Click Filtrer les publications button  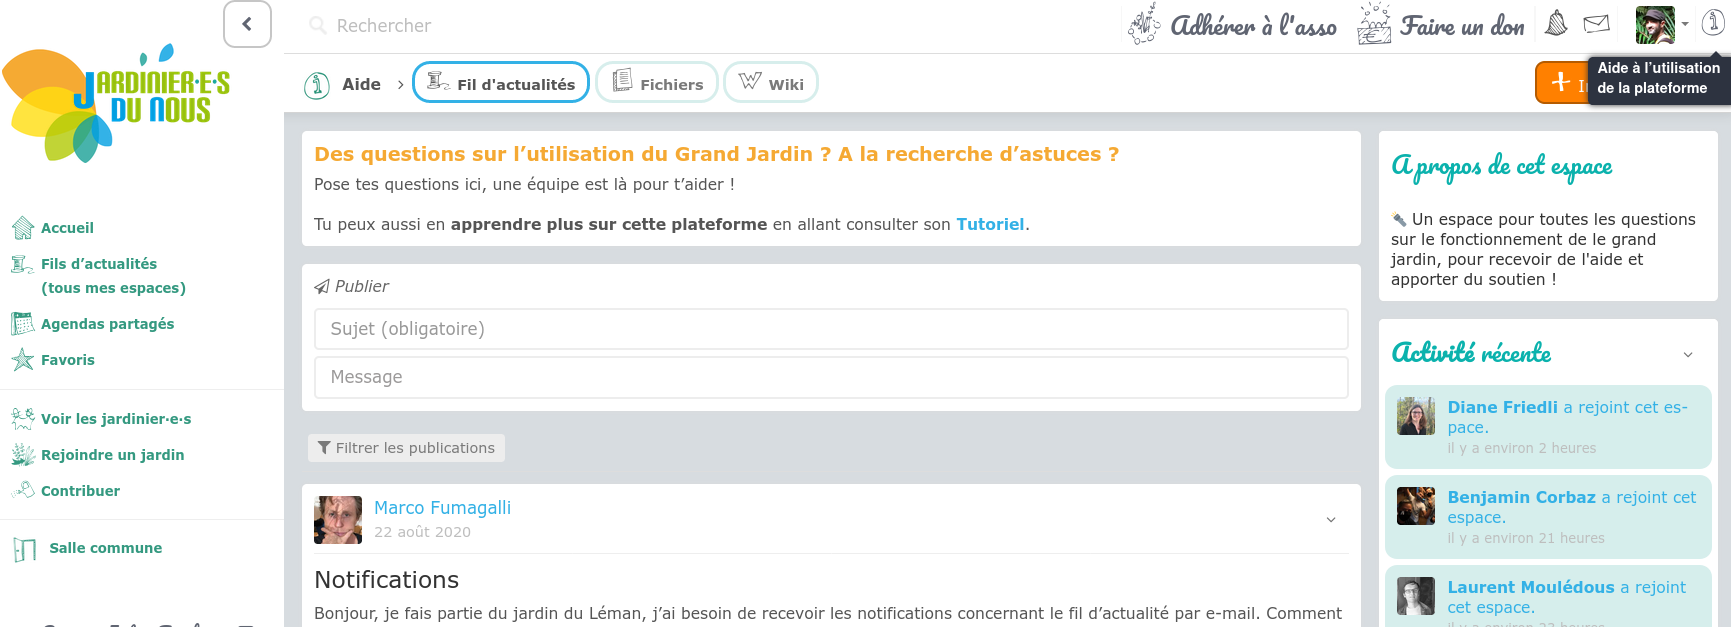coord(406,448)
